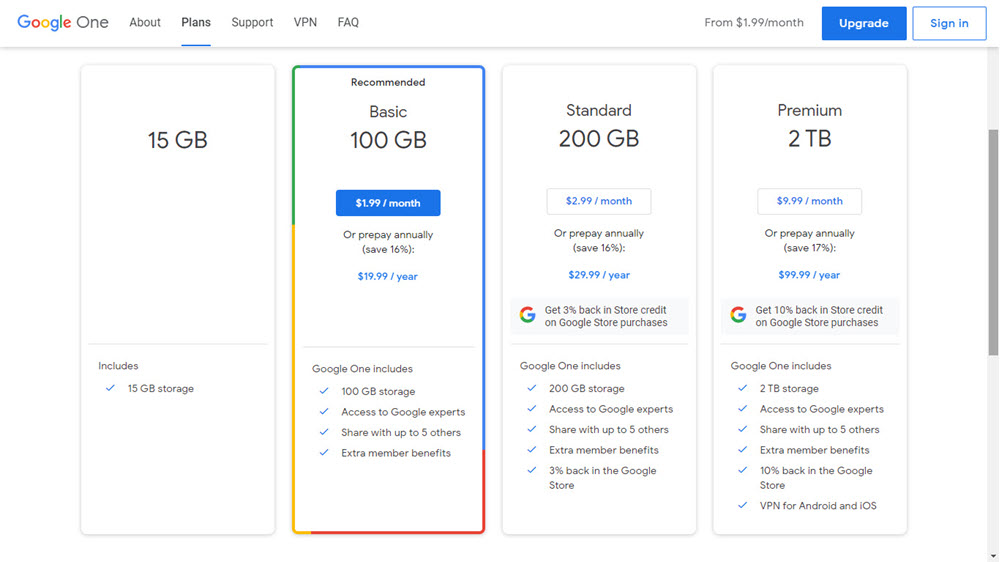Click the page vertical scrollbar

[x=993, y=242]
